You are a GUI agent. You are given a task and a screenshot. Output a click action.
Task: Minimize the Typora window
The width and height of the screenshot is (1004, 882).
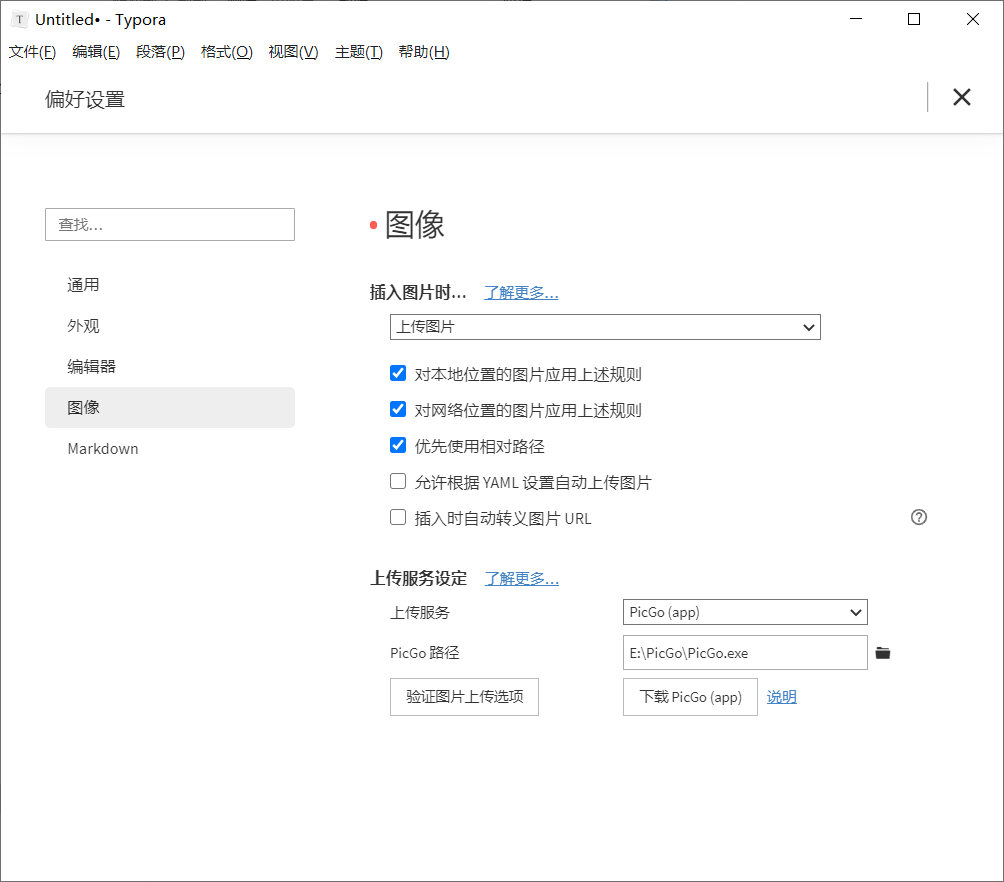click(x=855, y=19)
